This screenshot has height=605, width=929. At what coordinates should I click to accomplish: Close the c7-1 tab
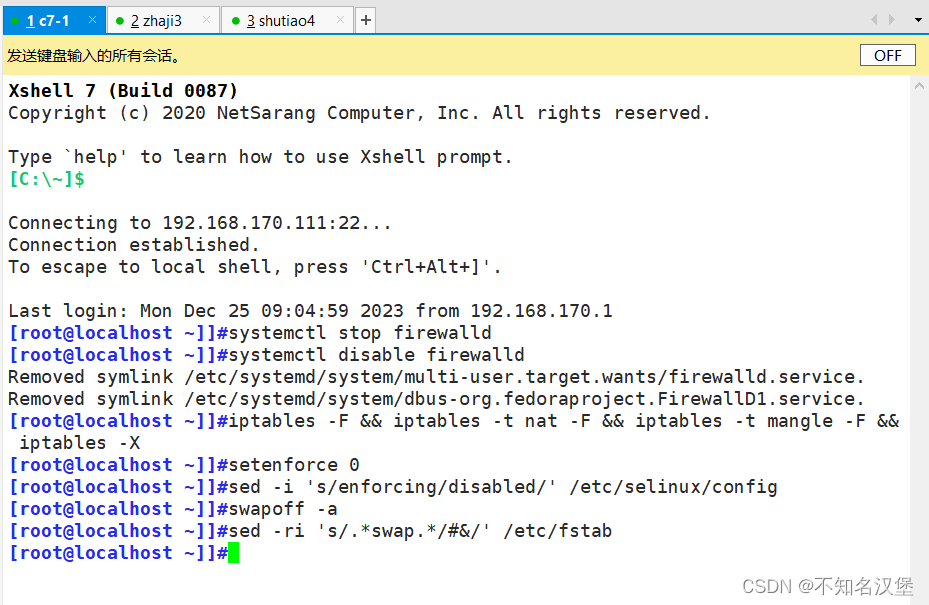click(x=92, y=20)
